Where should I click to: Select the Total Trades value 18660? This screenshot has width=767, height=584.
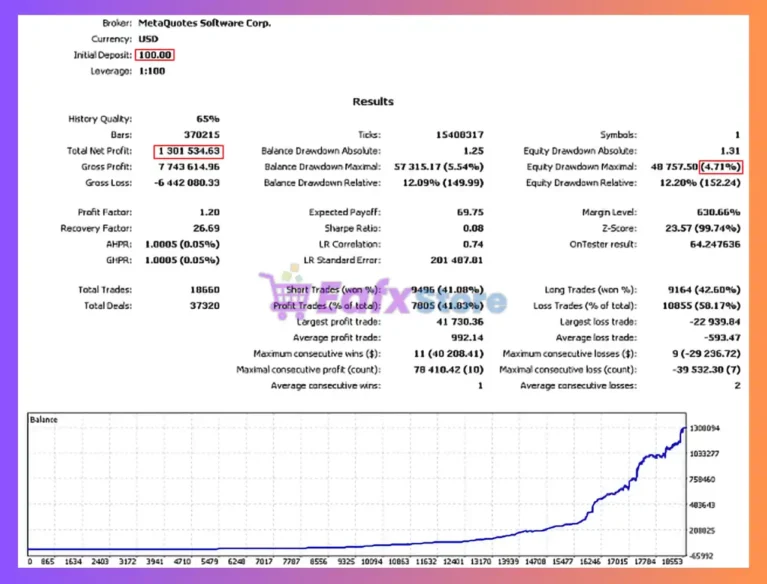point(205,290)
